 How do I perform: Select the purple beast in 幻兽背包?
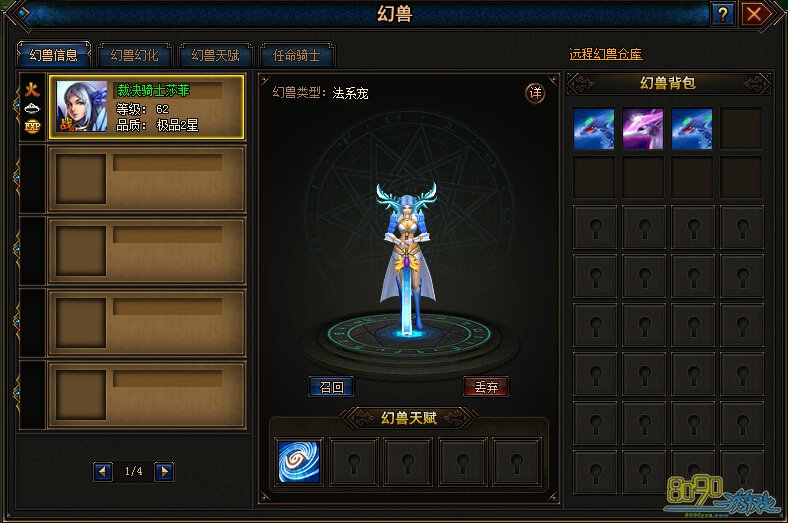tap(643, 129)
